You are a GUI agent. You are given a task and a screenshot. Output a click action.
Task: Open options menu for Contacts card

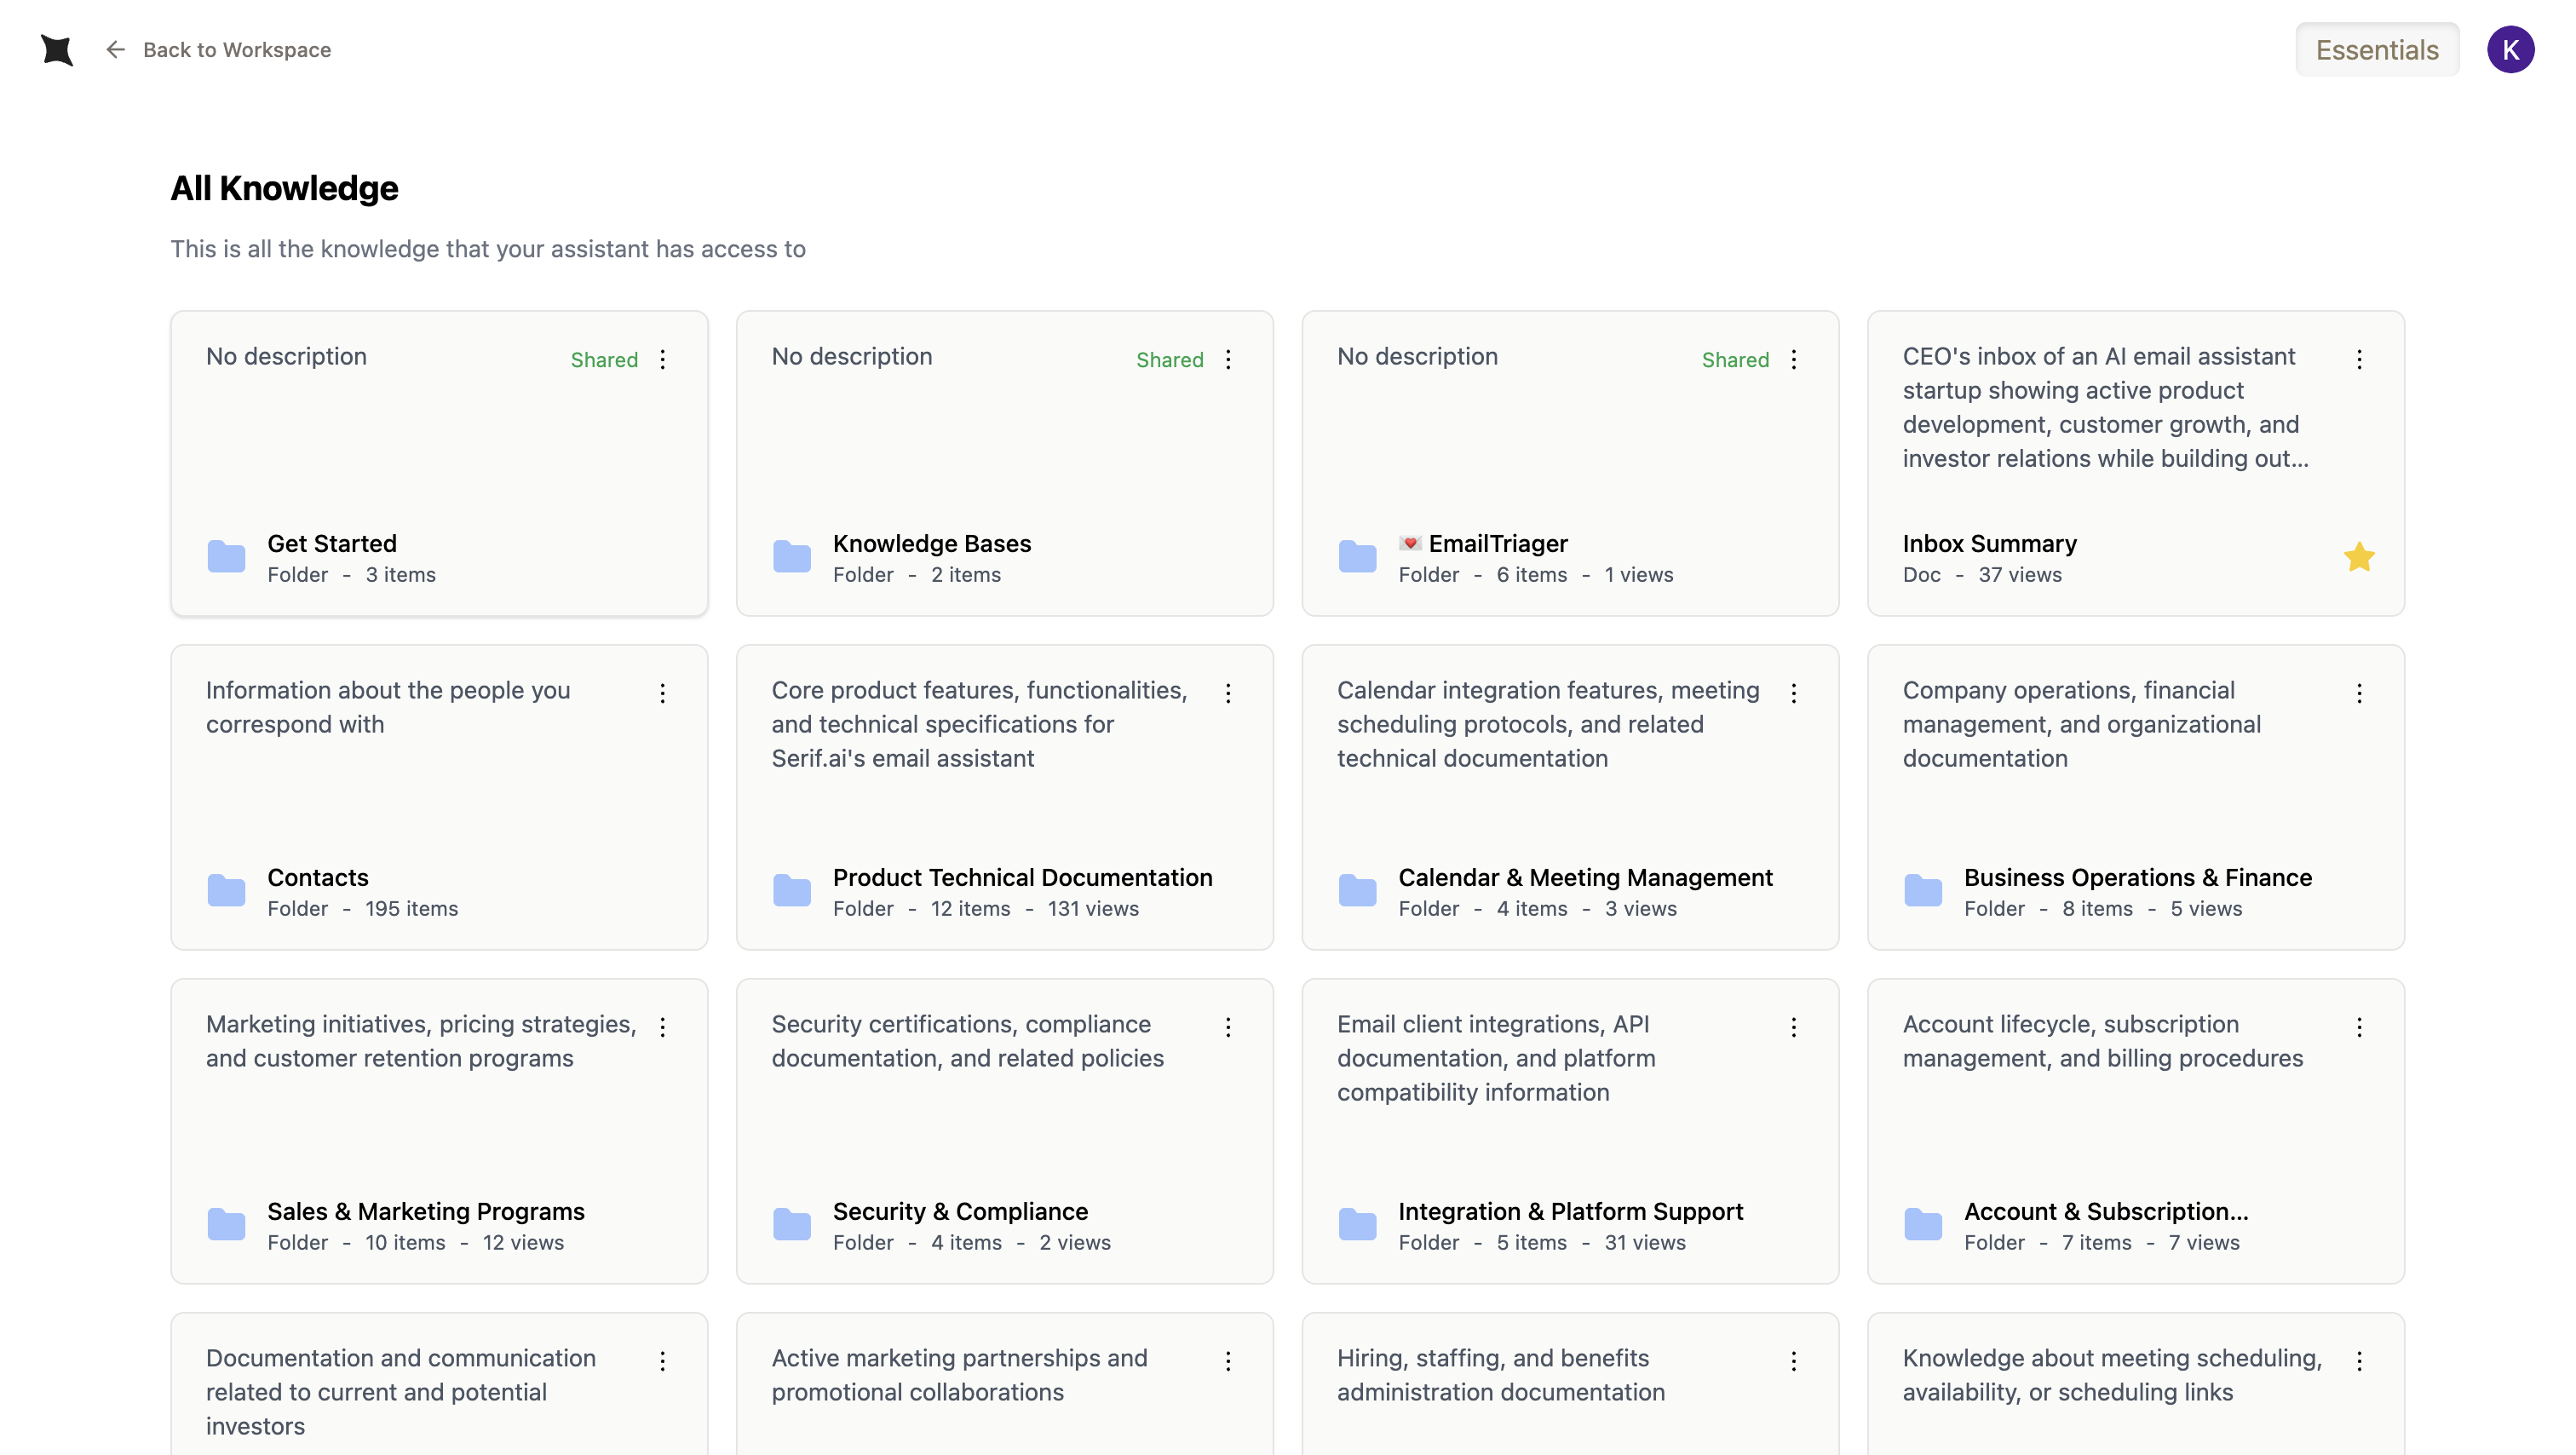(662, 694)
